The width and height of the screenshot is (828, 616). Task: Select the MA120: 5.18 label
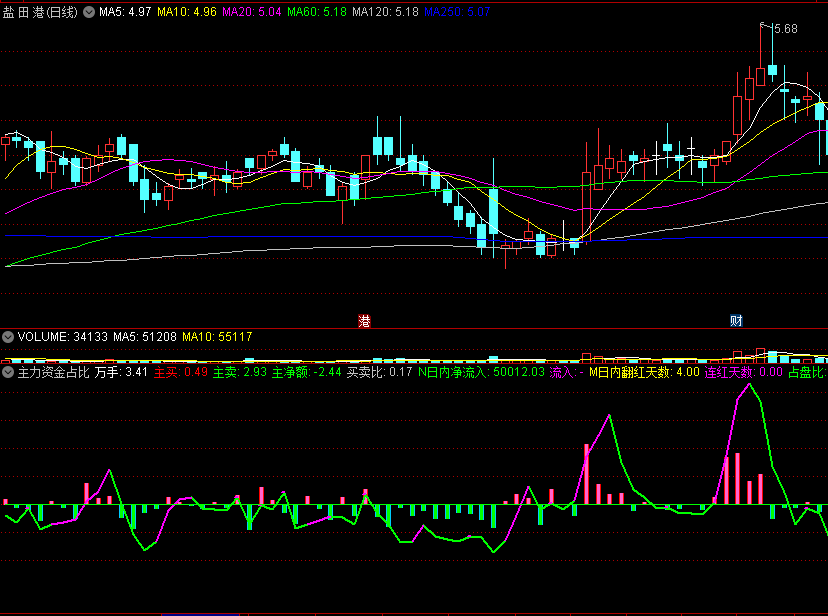(385, 12)
